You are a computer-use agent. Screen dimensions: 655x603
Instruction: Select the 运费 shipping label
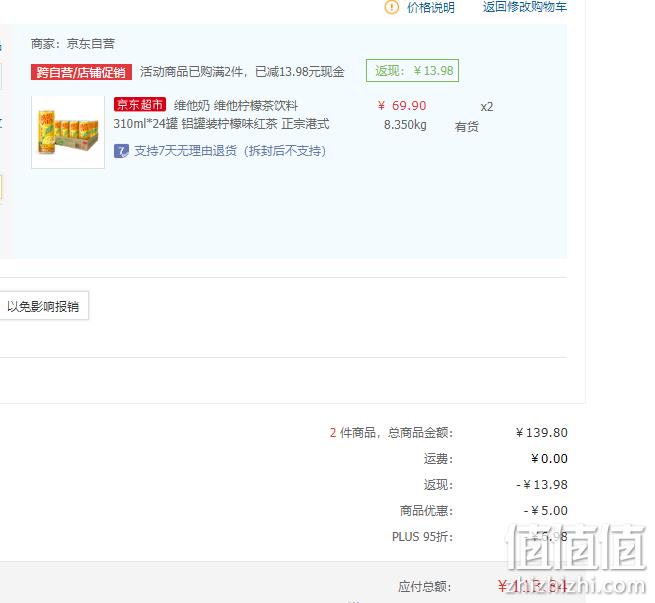click(x=438, y=459)
